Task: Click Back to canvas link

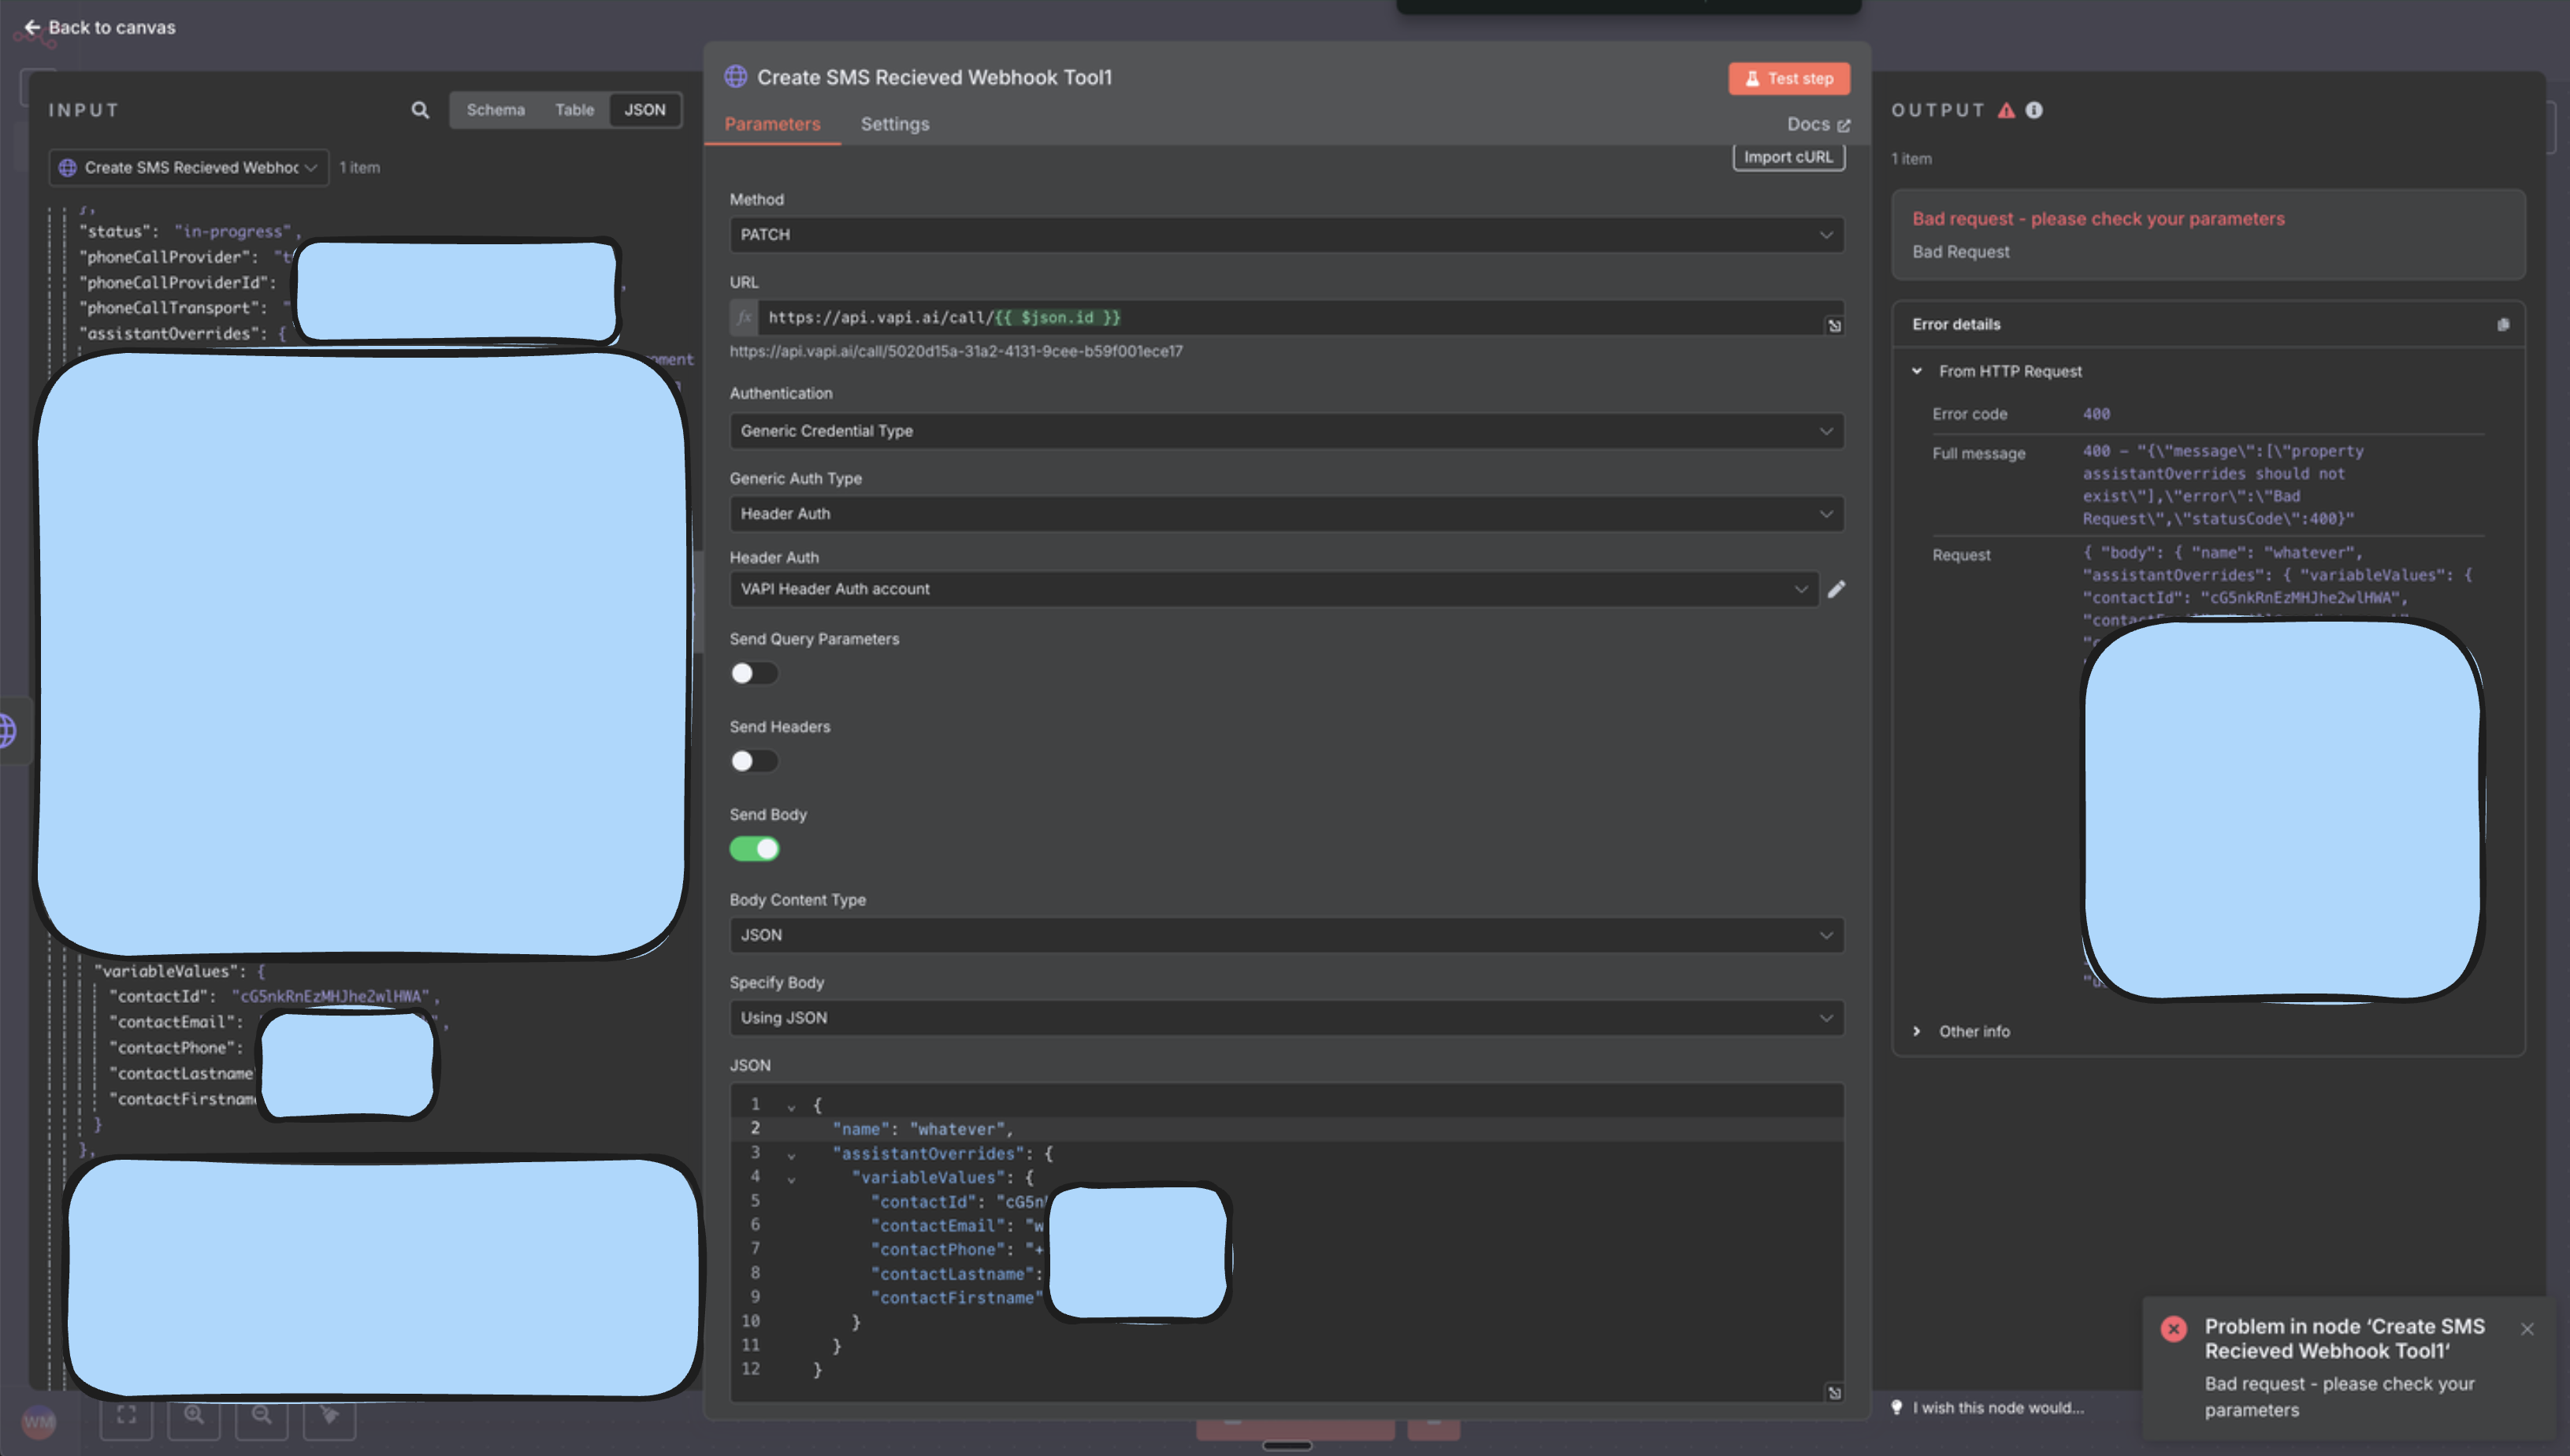Action: pyautogui.click(x=99, y=27)
